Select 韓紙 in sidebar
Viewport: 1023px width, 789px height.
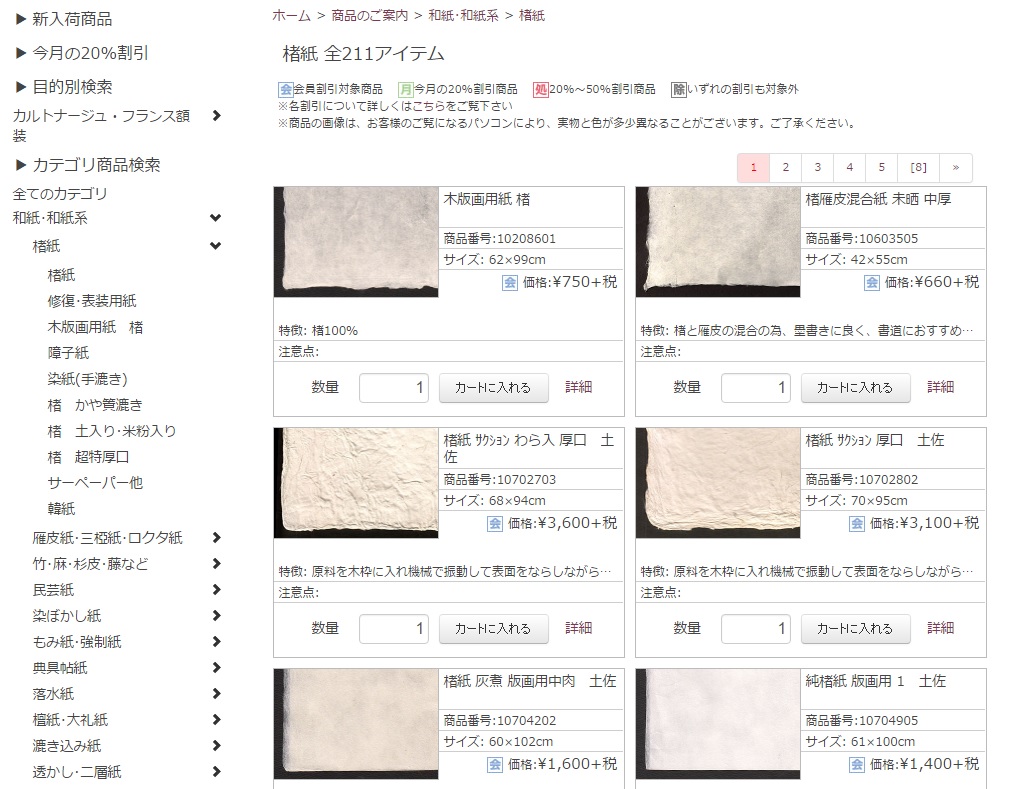point(61,509)
